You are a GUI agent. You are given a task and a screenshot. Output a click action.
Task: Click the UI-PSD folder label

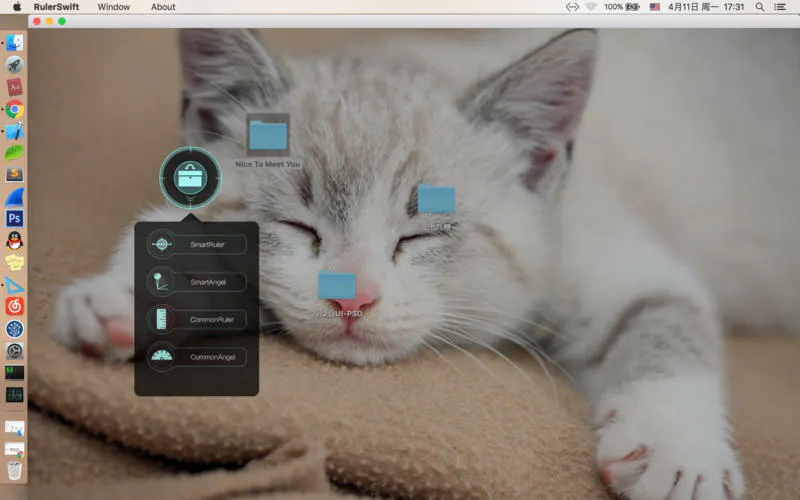[337, 313]
